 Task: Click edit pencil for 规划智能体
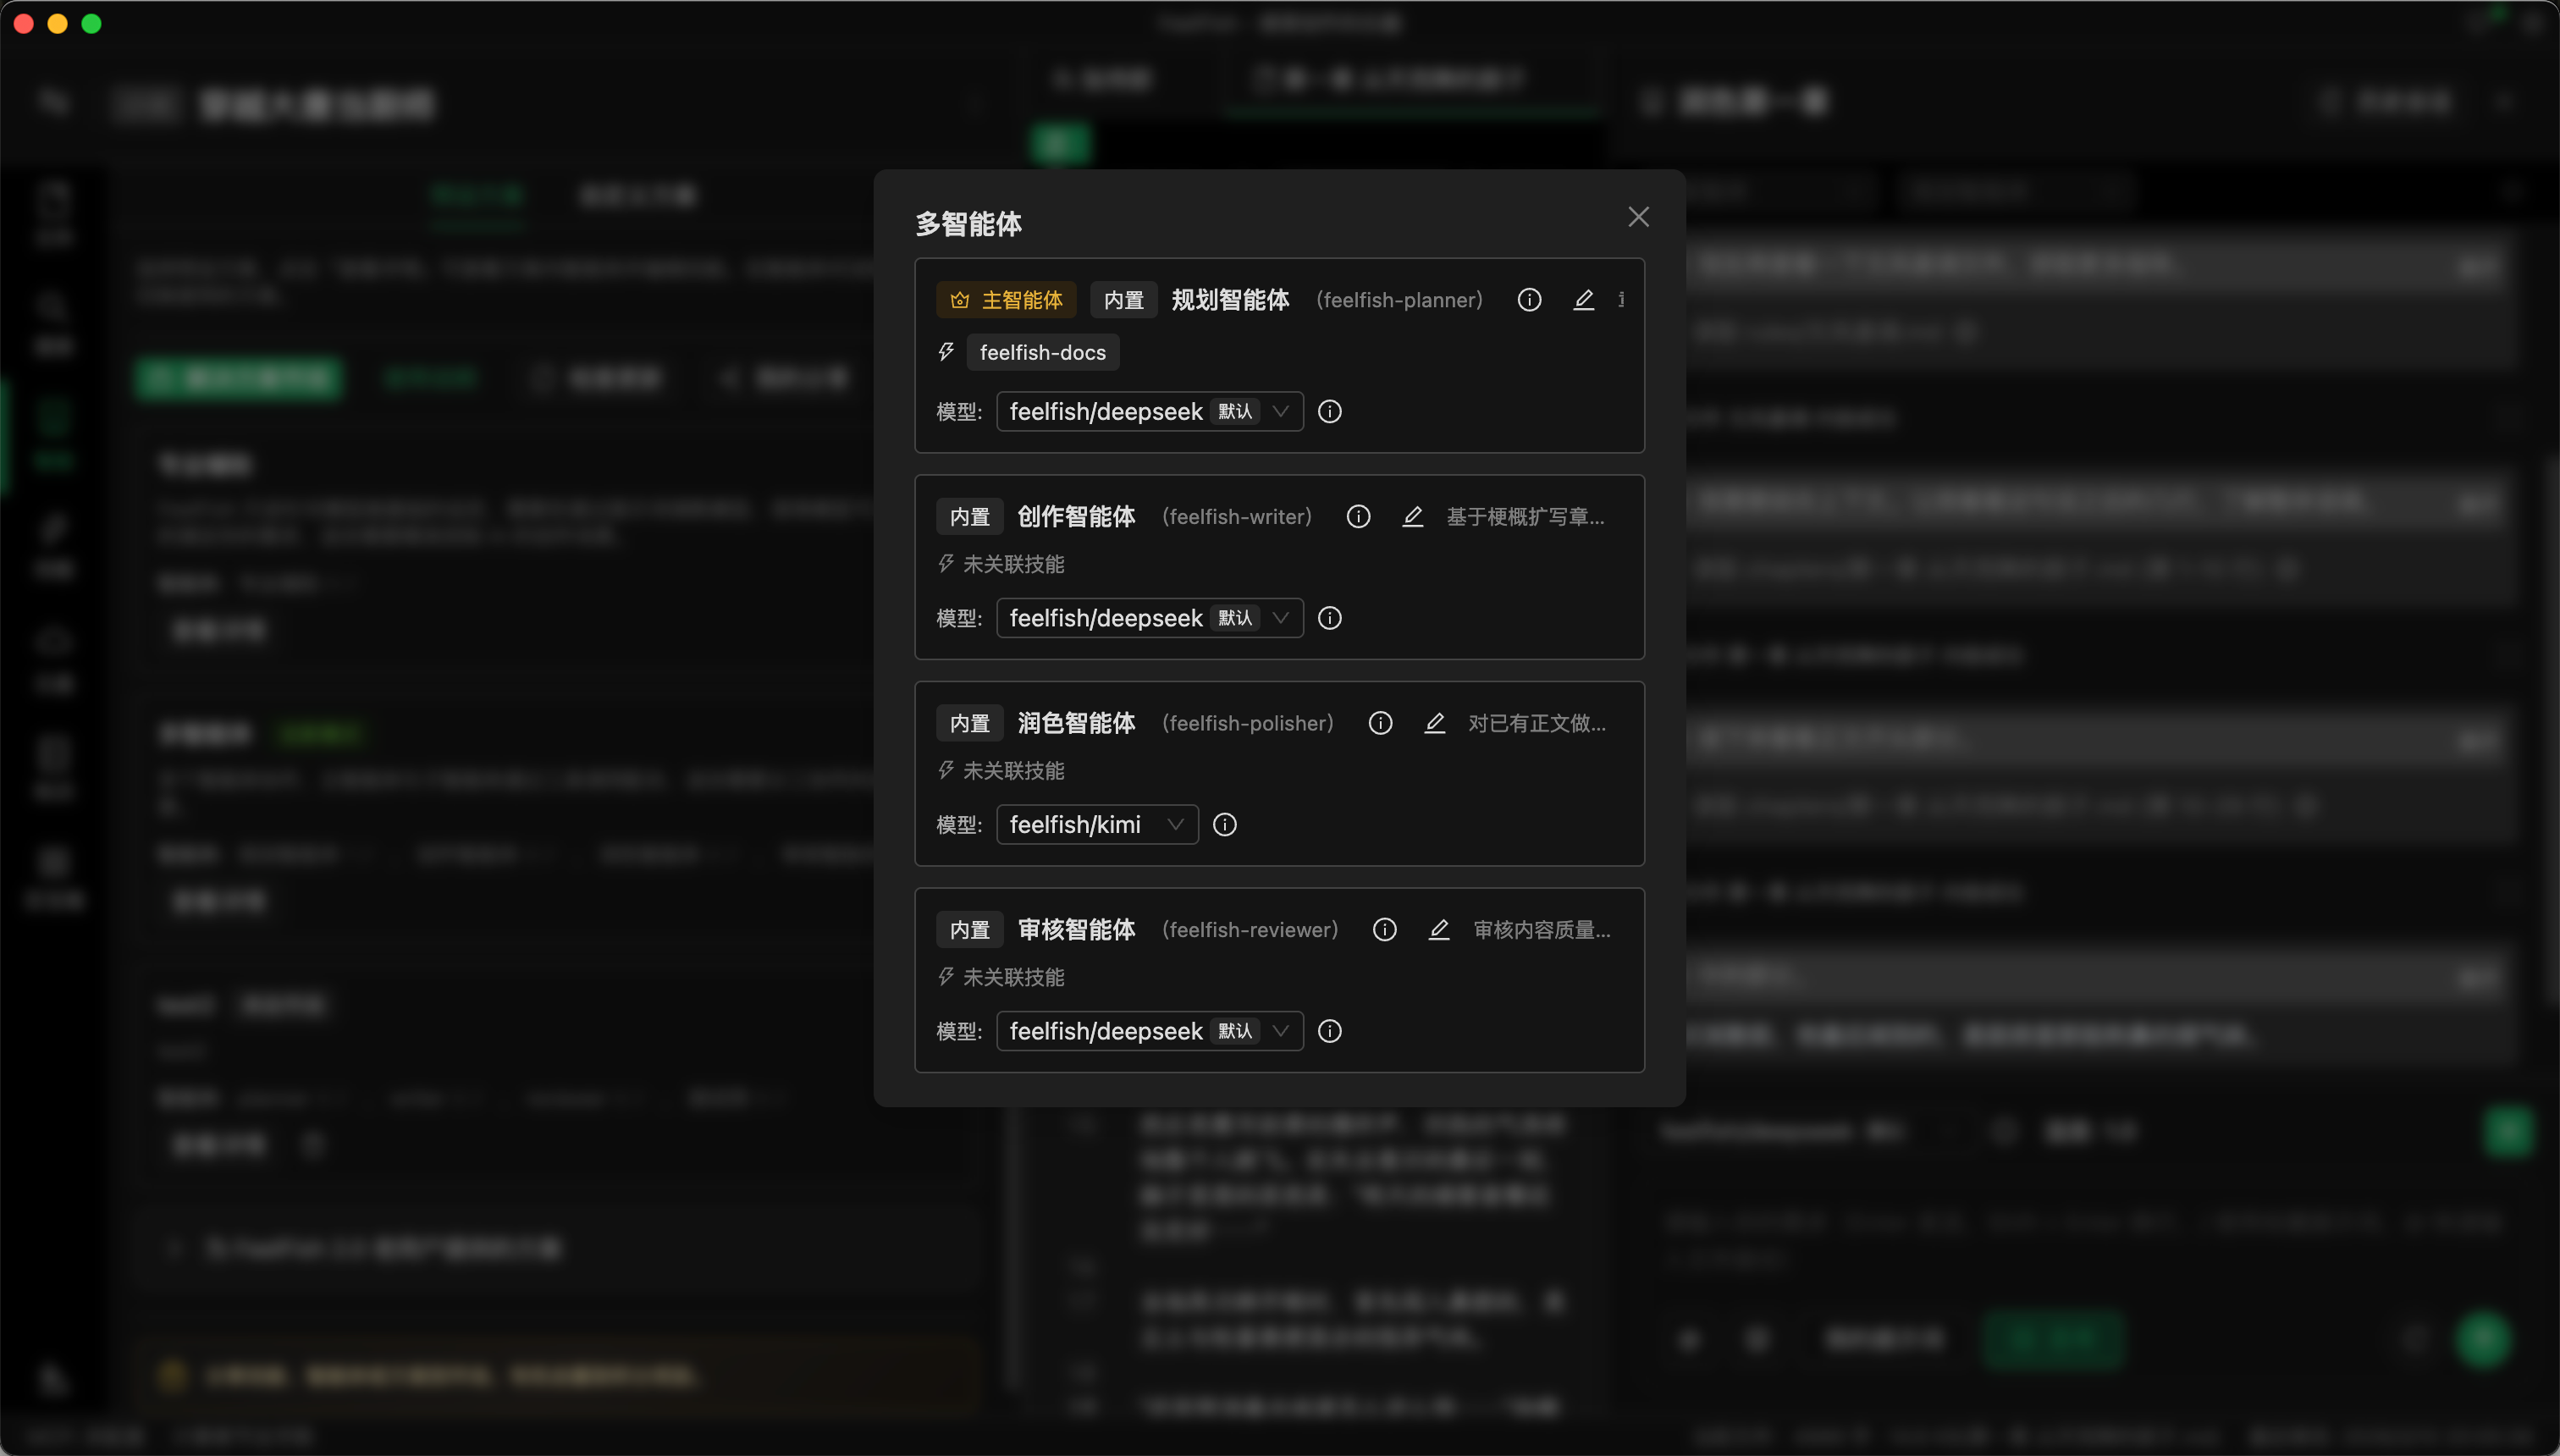[1583, 300]
